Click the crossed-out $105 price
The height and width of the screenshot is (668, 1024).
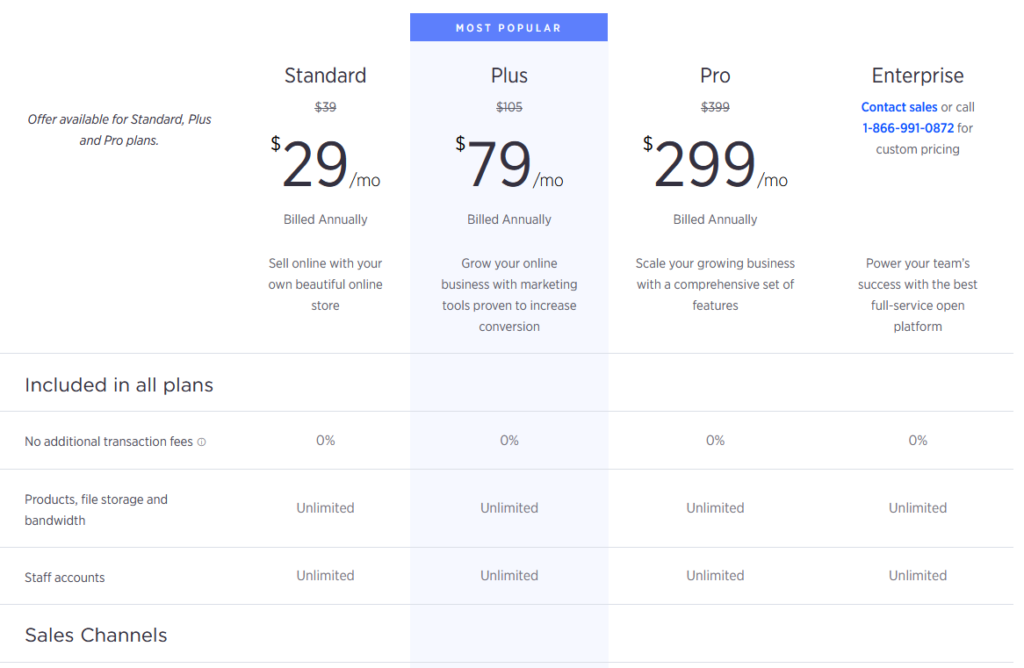click(509, 107)
